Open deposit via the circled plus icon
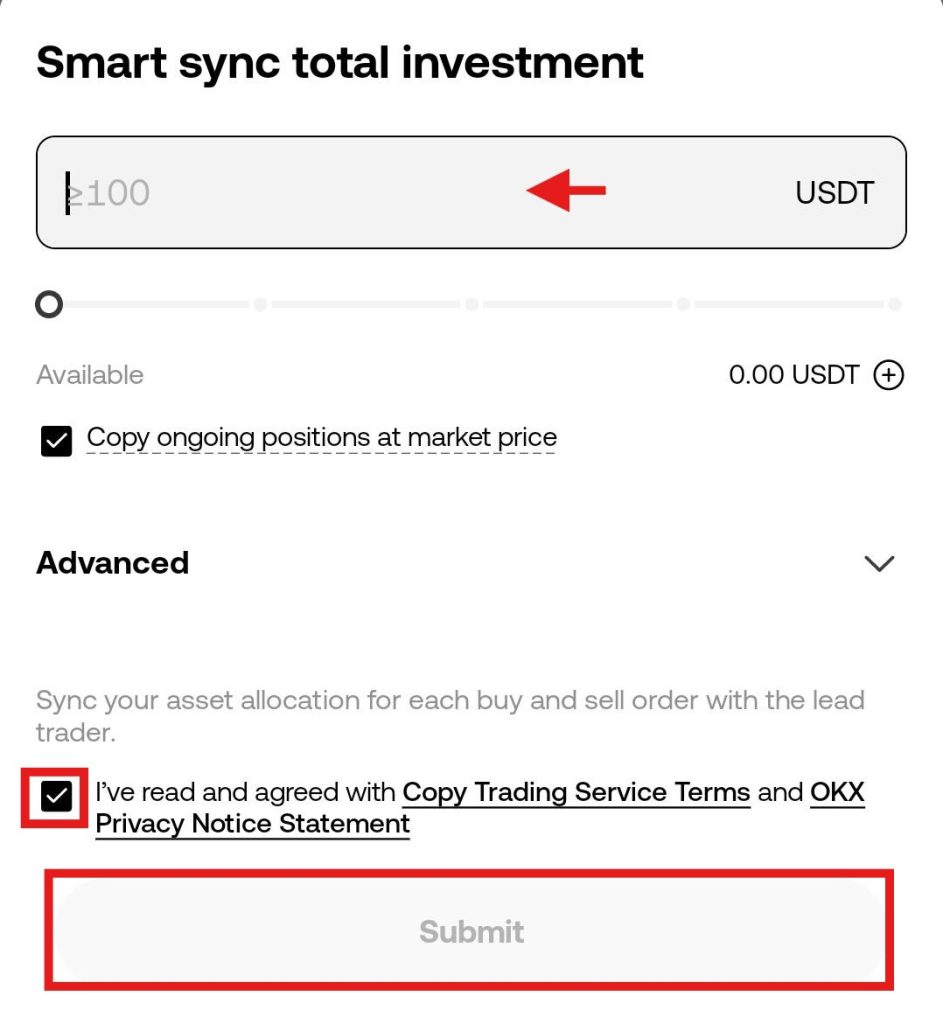 click(x=890, y=375)
